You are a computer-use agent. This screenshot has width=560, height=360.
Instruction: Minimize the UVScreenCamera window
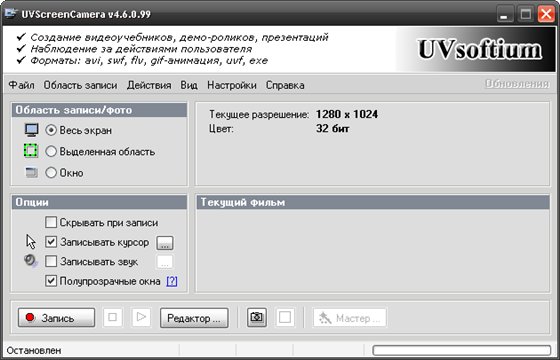pyautogui.click(x=505, y=15)
